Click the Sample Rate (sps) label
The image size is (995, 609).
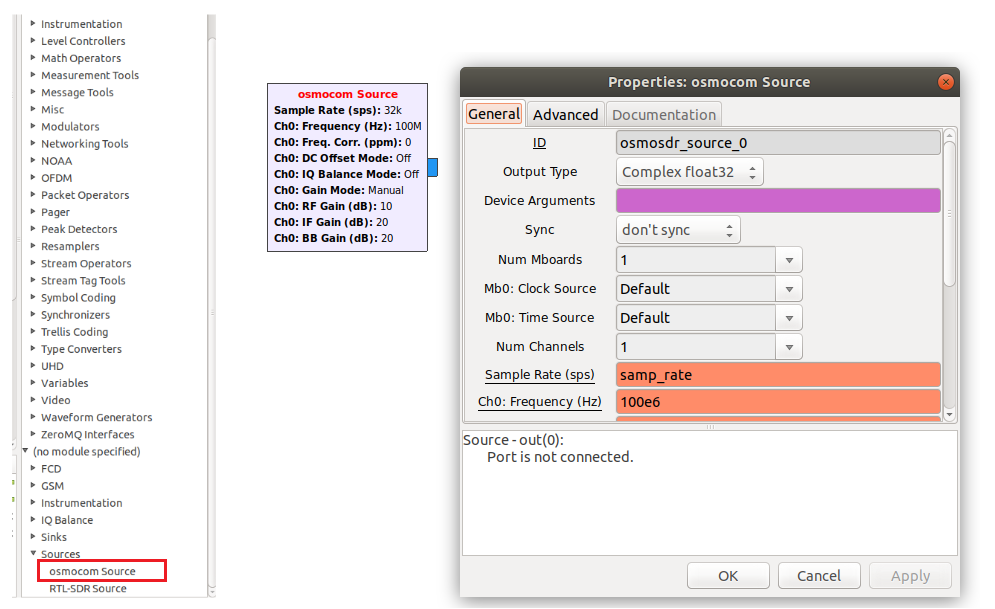click(539, 375)
